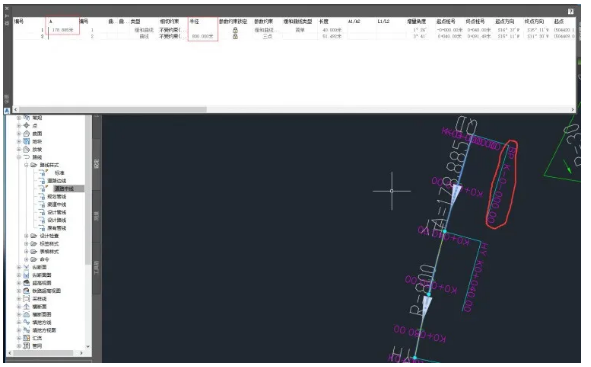
Task: Click the 命令 folder icon
Action: [x=34, y=259]
